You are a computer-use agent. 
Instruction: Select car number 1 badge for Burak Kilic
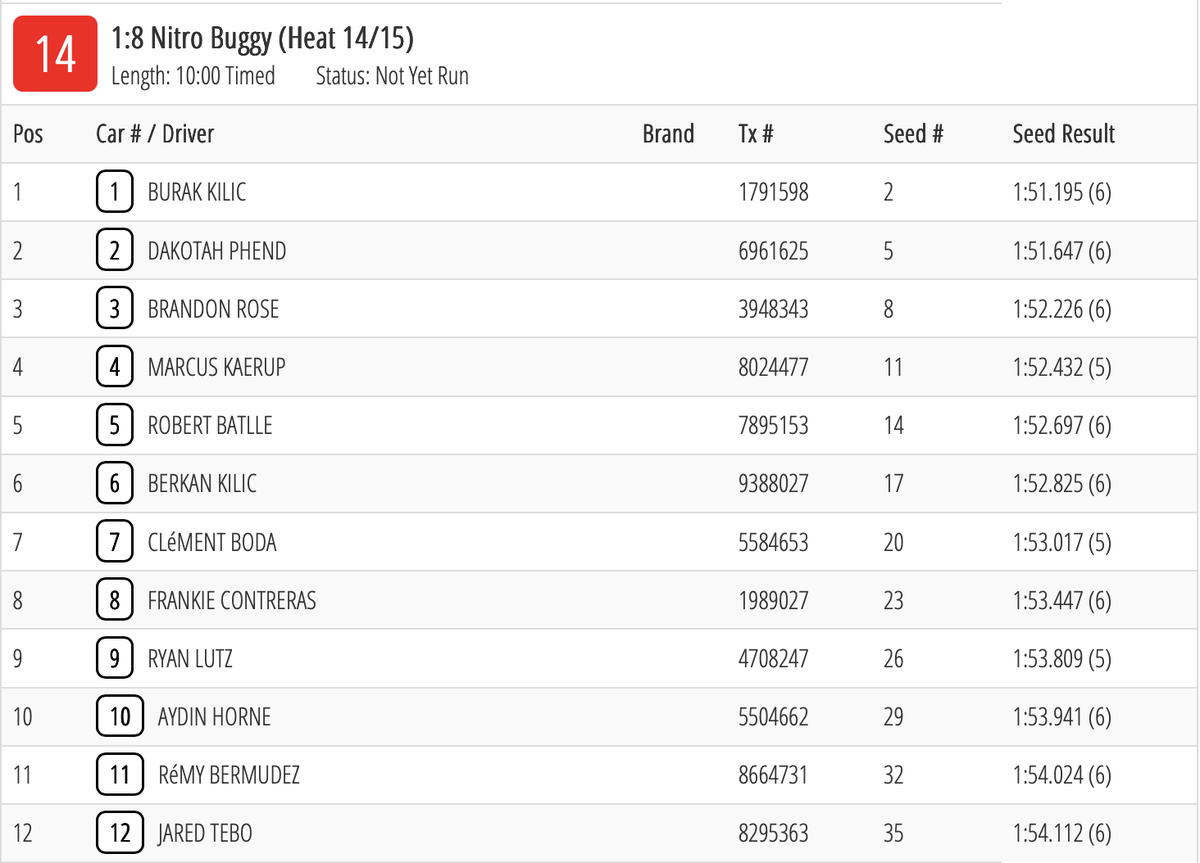[x=115, y=192]
